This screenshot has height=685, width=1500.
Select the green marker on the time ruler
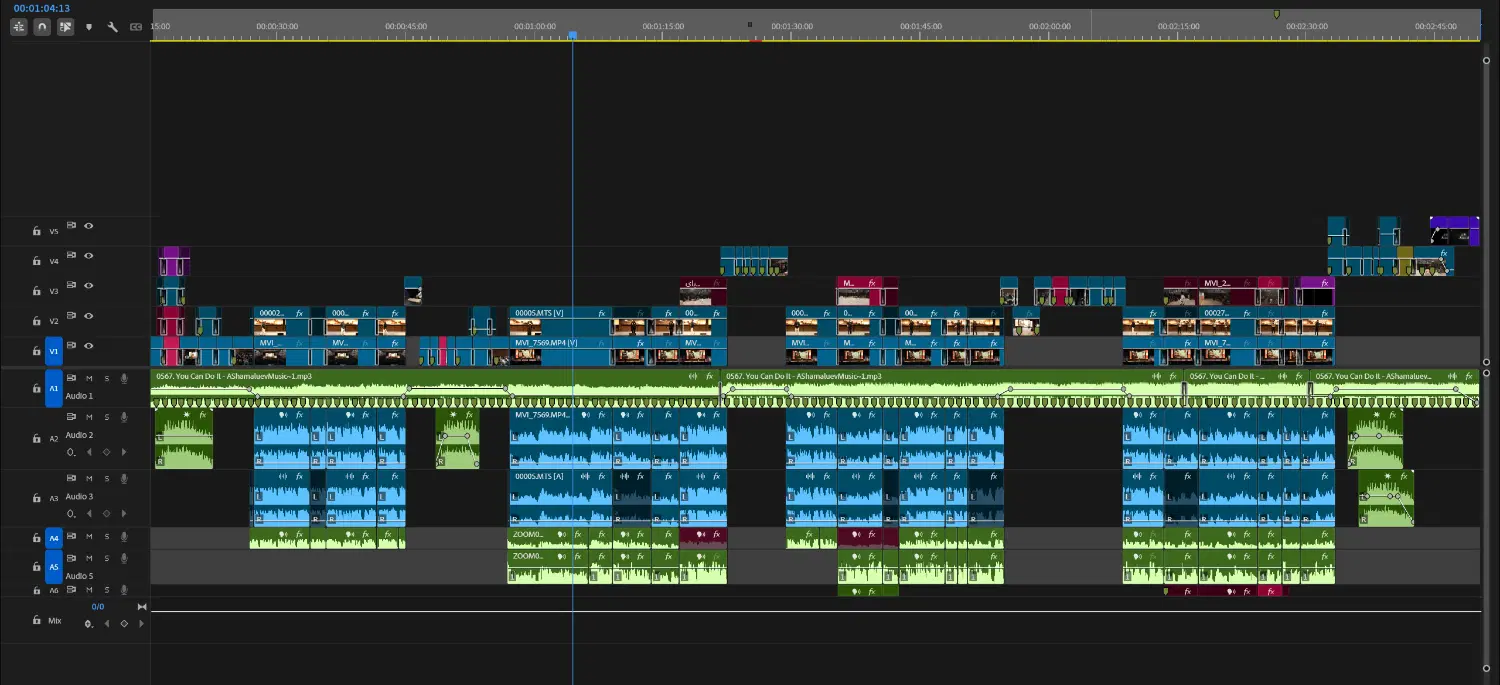(1276, 14)
